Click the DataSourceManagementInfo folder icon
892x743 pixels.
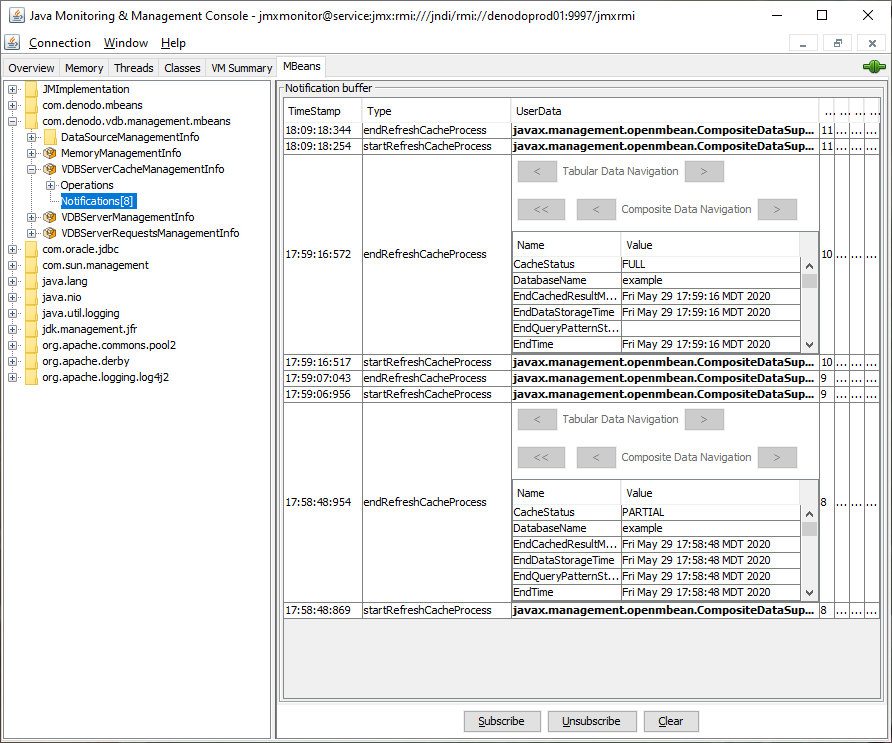50,137
